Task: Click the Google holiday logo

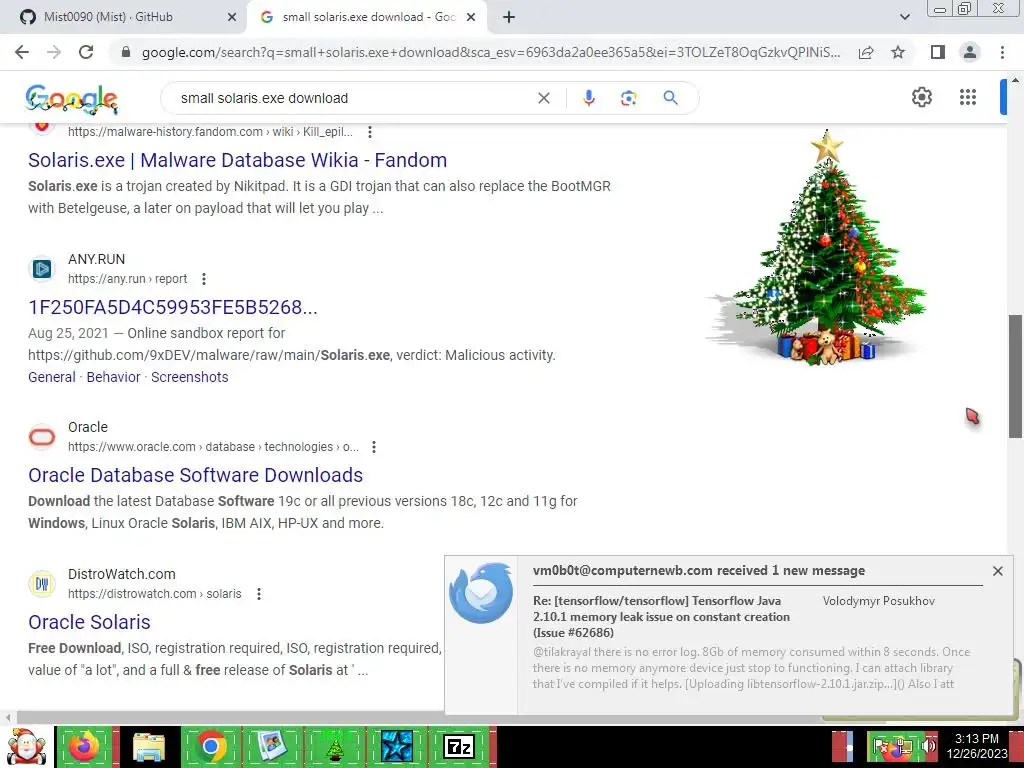Action: 72,99
